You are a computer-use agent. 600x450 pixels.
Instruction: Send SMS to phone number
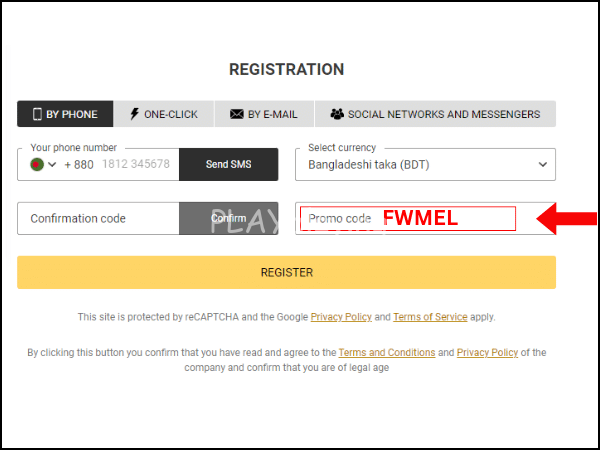point(228,165)
